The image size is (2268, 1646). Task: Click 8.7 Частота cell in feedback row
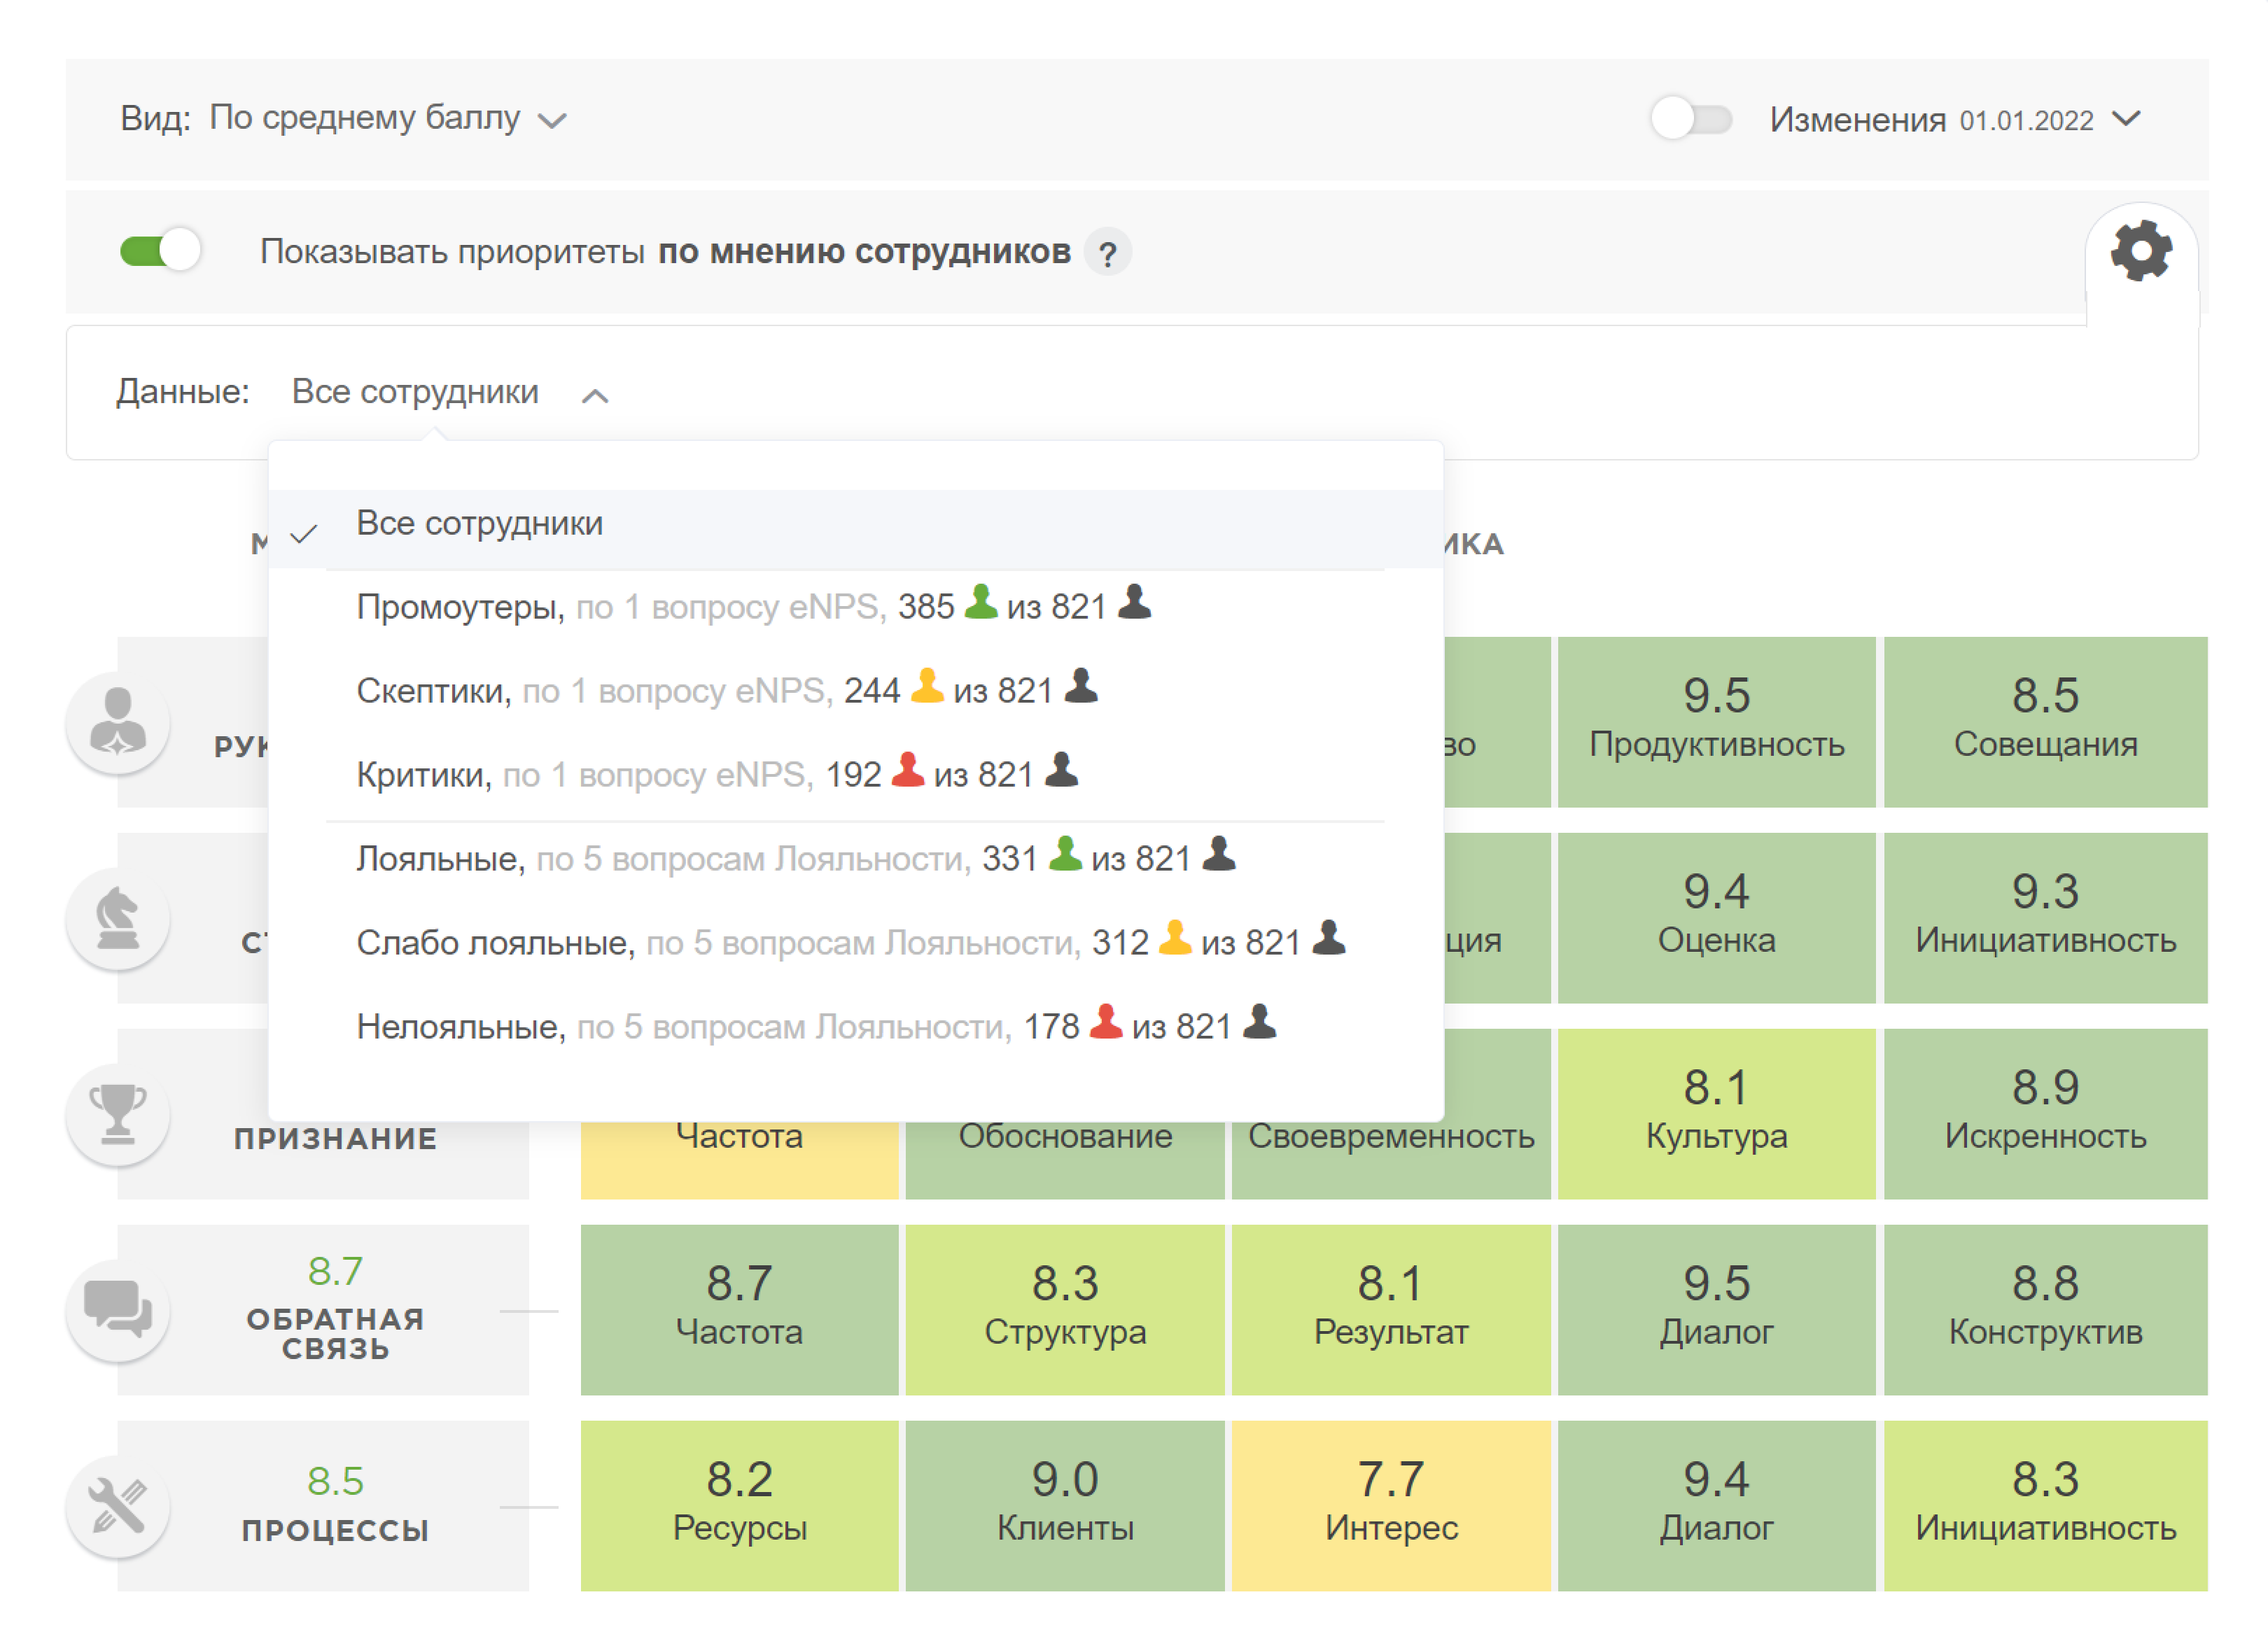click(x=739, y=1309)
